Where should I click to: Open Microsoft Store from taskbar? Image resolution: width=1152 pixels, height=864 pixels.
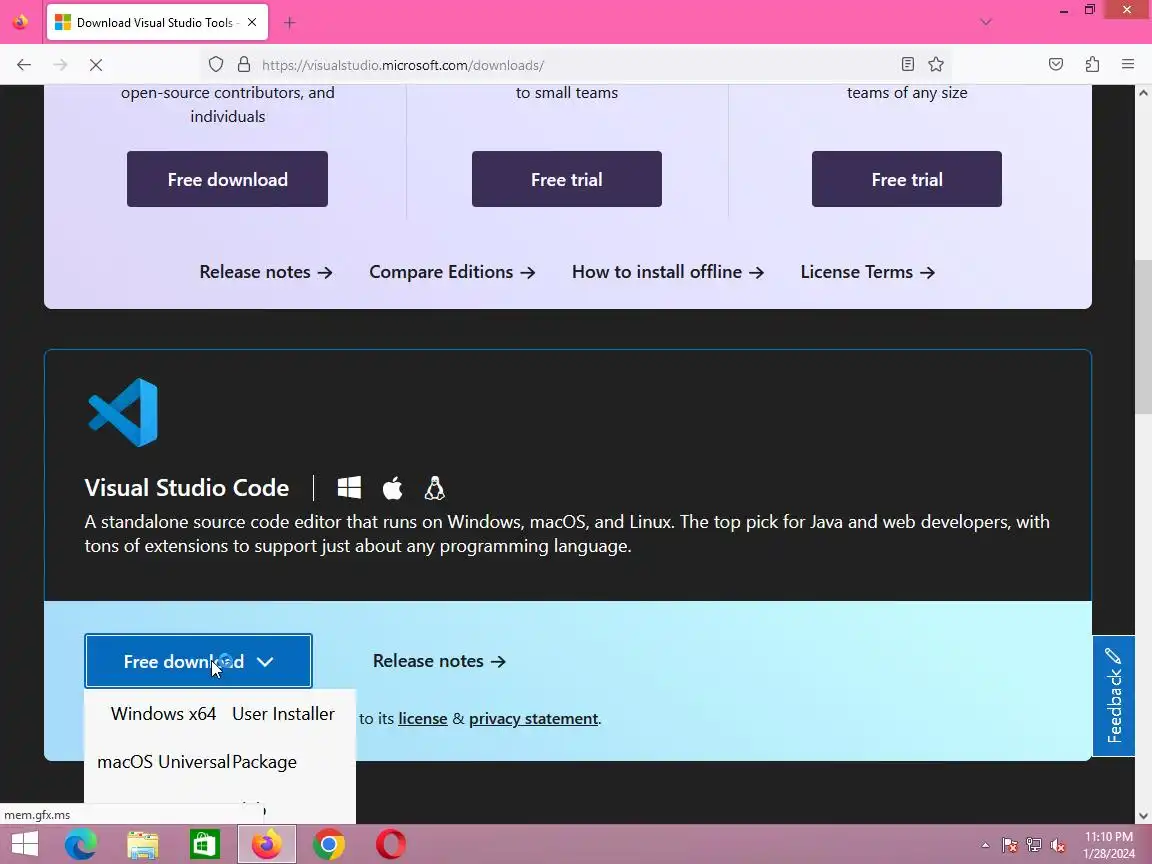click(x=204, y=844)
